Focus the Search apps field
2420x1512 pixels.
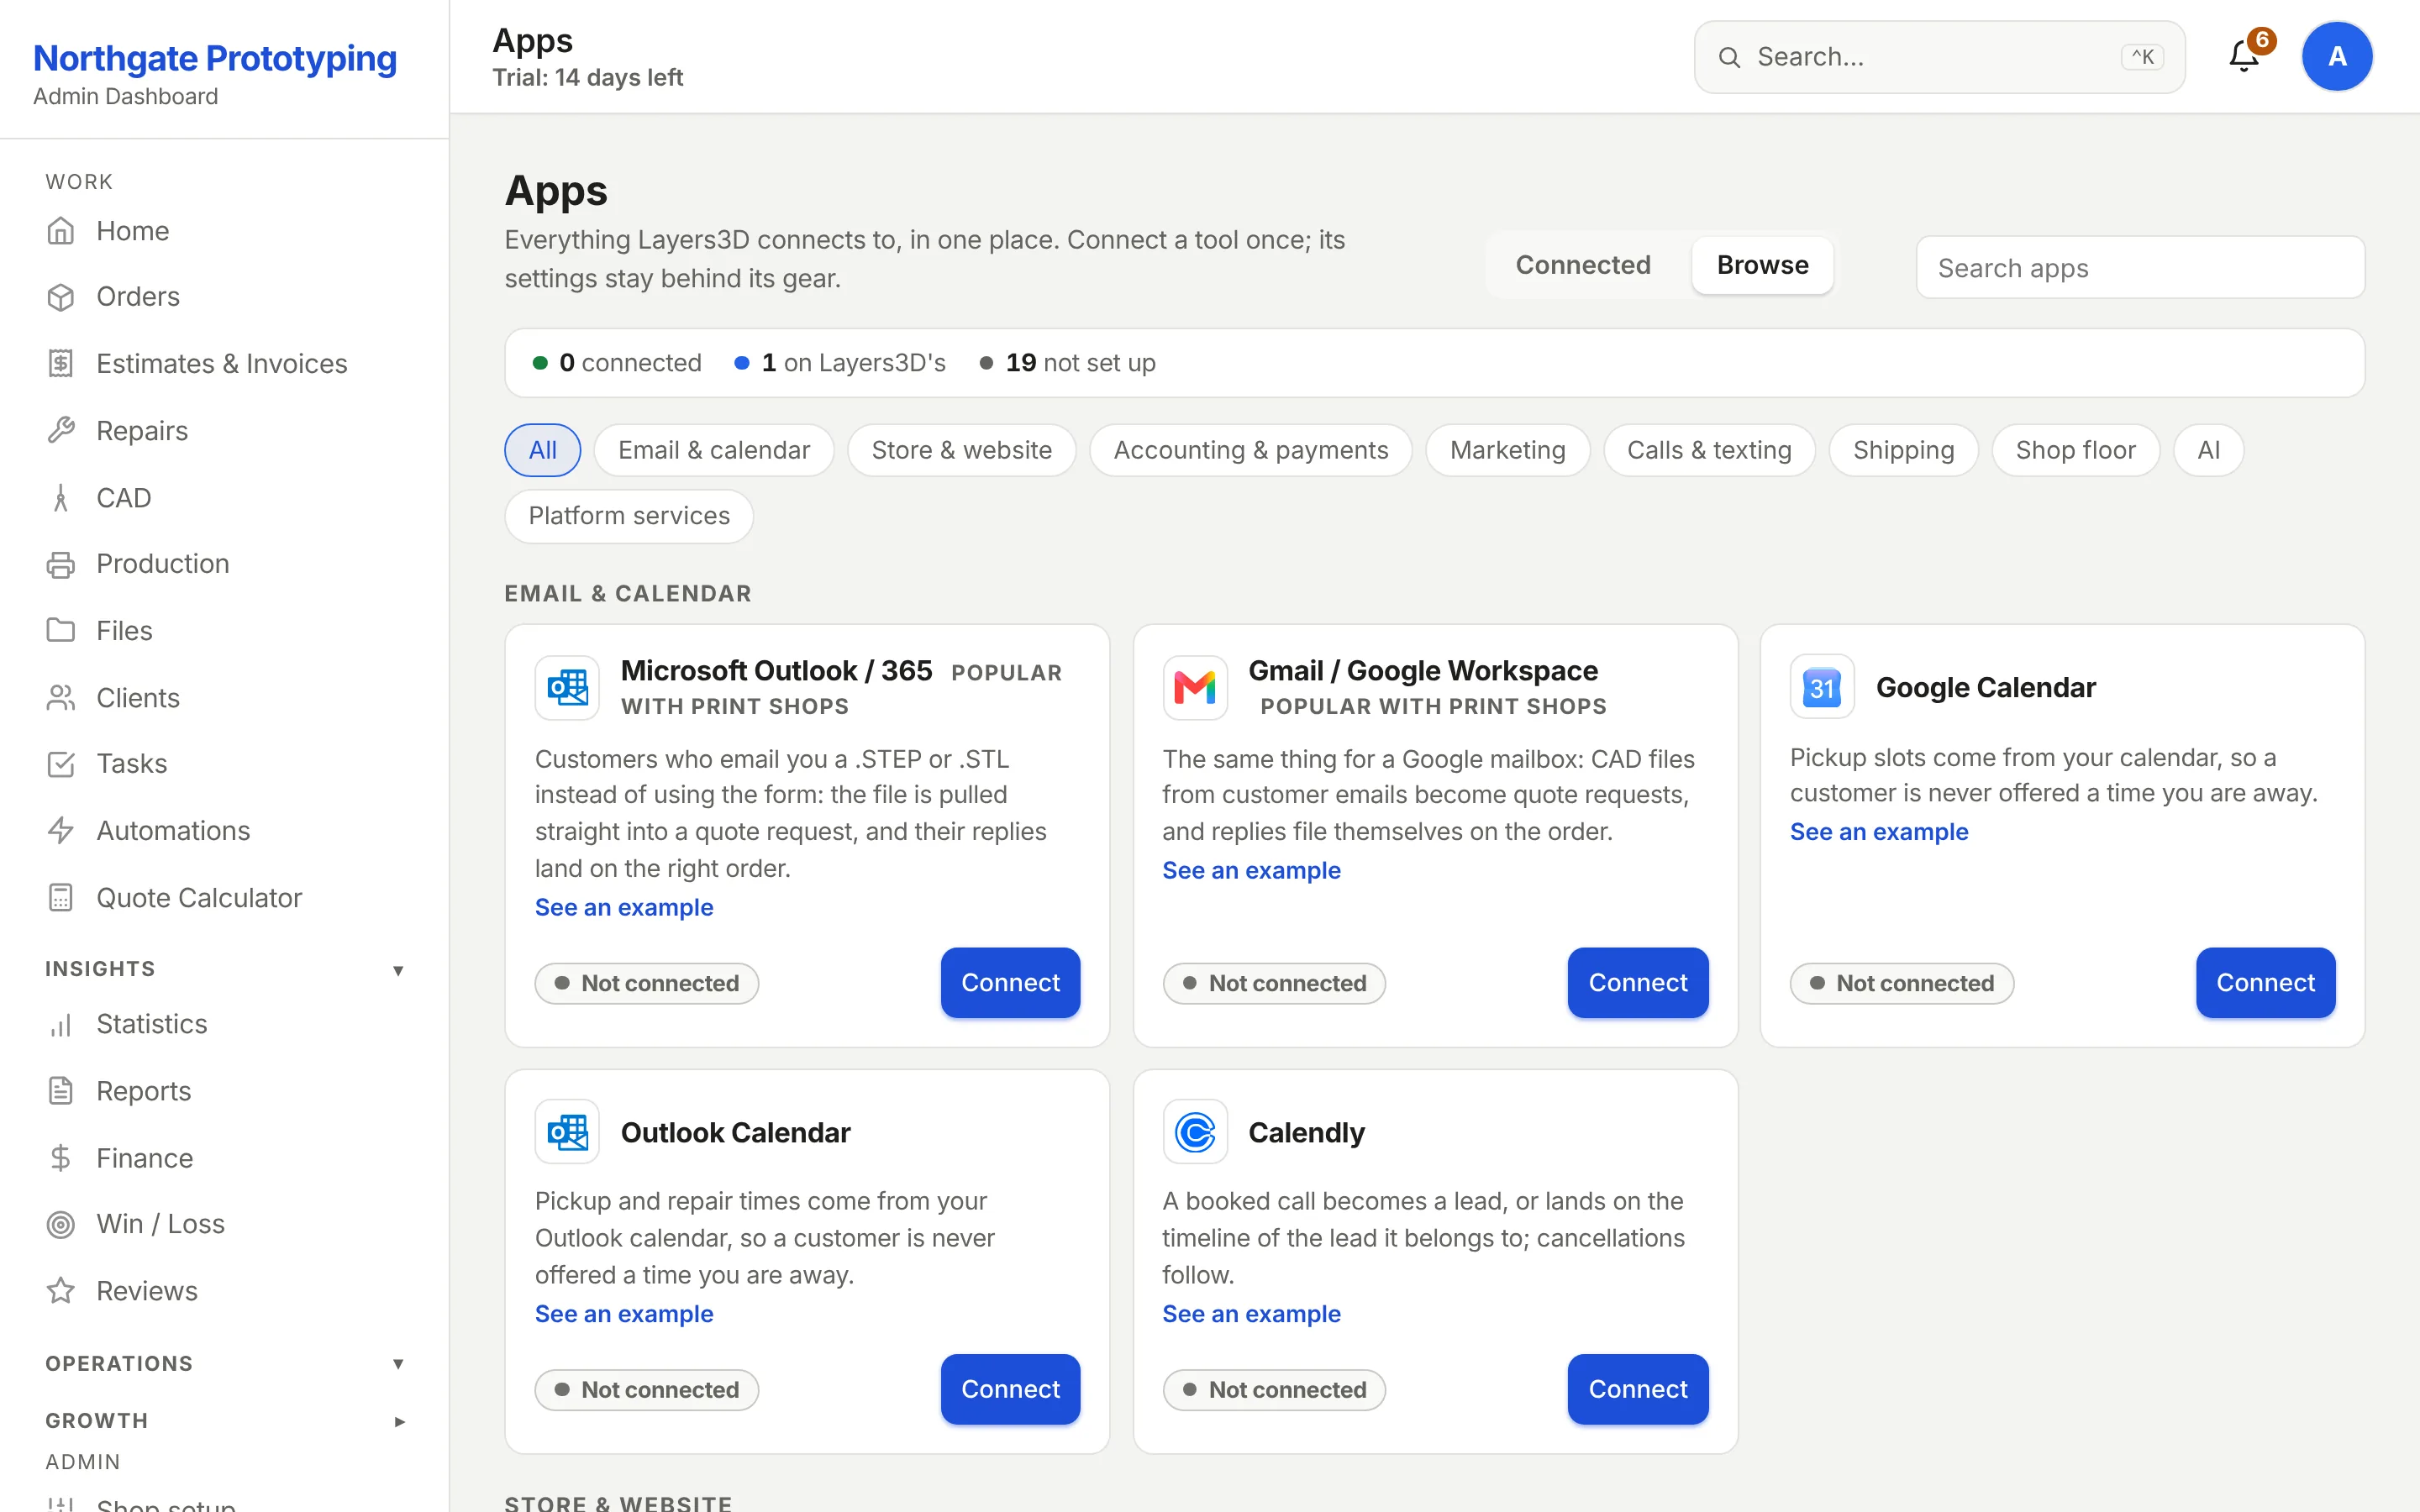coord(2140,268)
